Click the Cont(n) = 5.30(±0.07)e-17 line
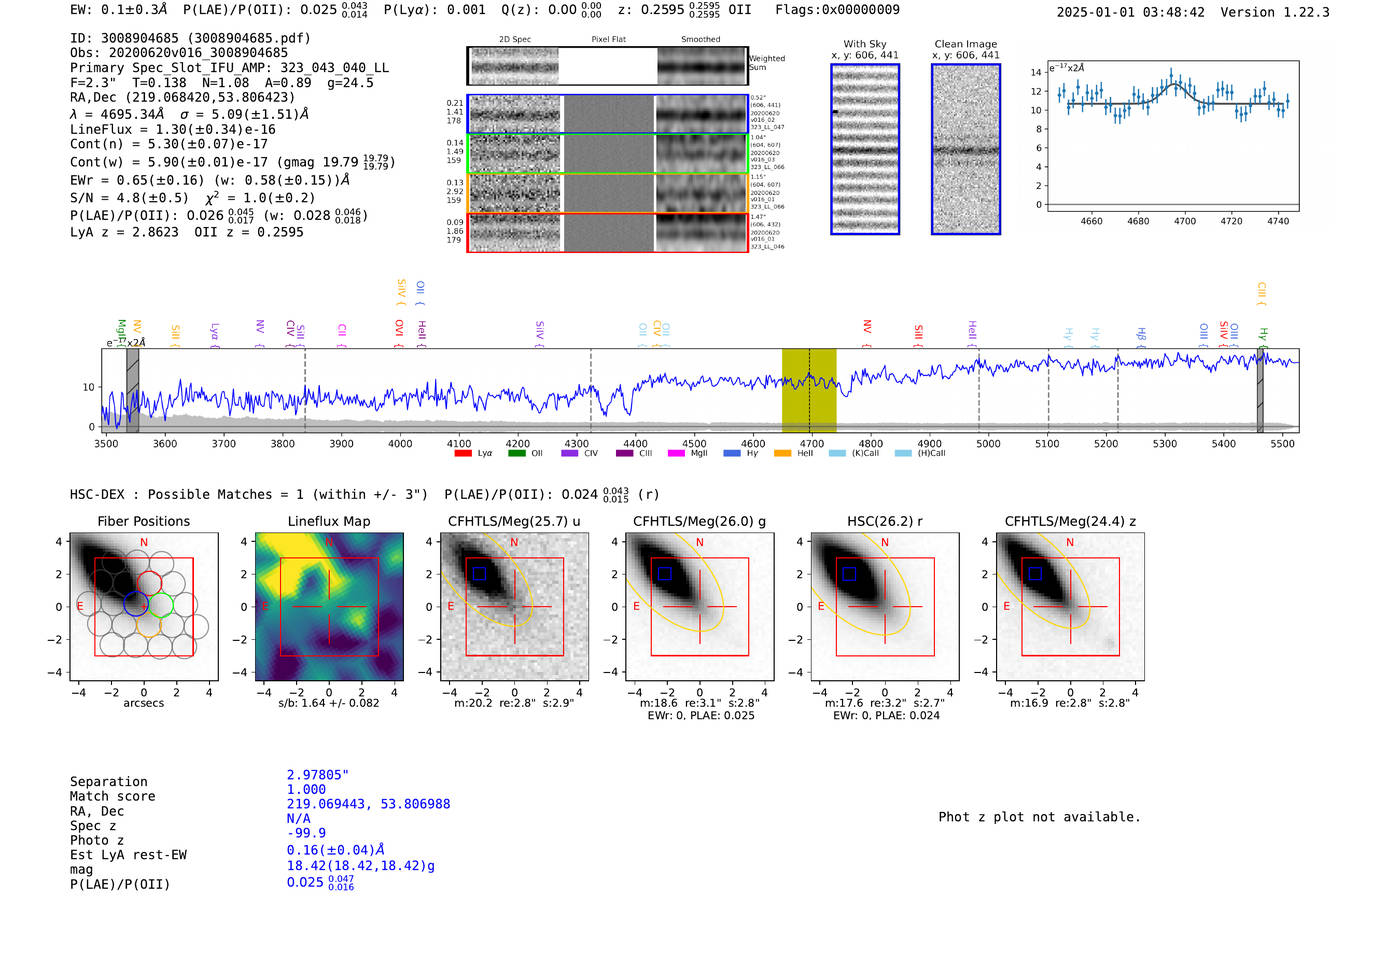Image resolution: width=1400 pixels, height=953 pixels. coord(169,144)
